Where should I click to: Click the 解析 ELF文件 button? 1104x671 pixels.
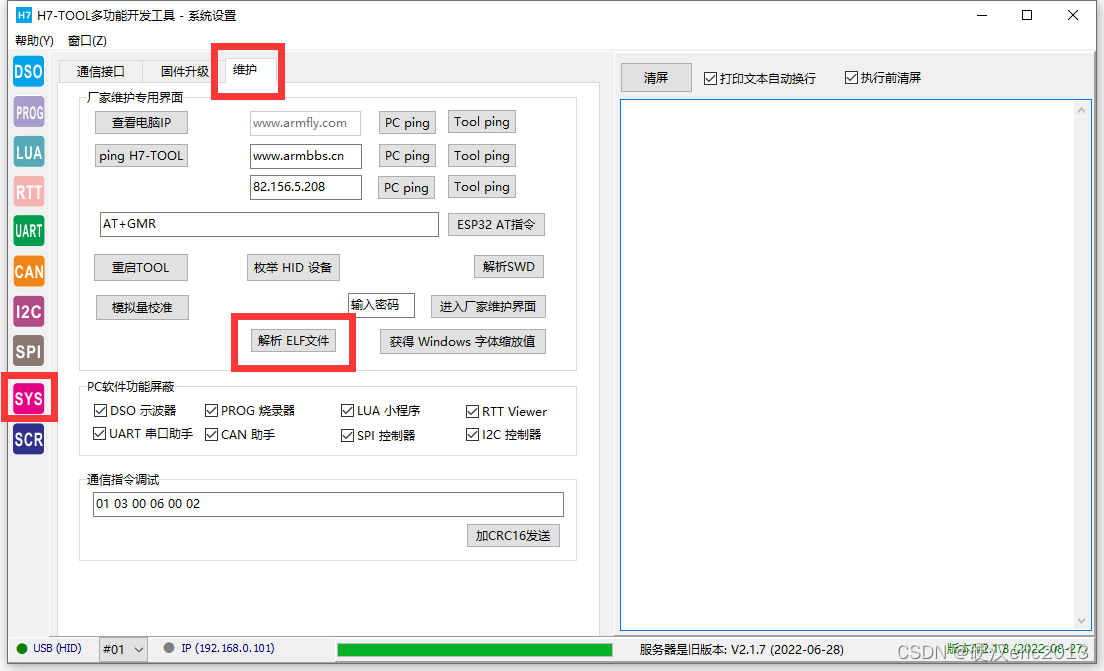click(294, 341)
